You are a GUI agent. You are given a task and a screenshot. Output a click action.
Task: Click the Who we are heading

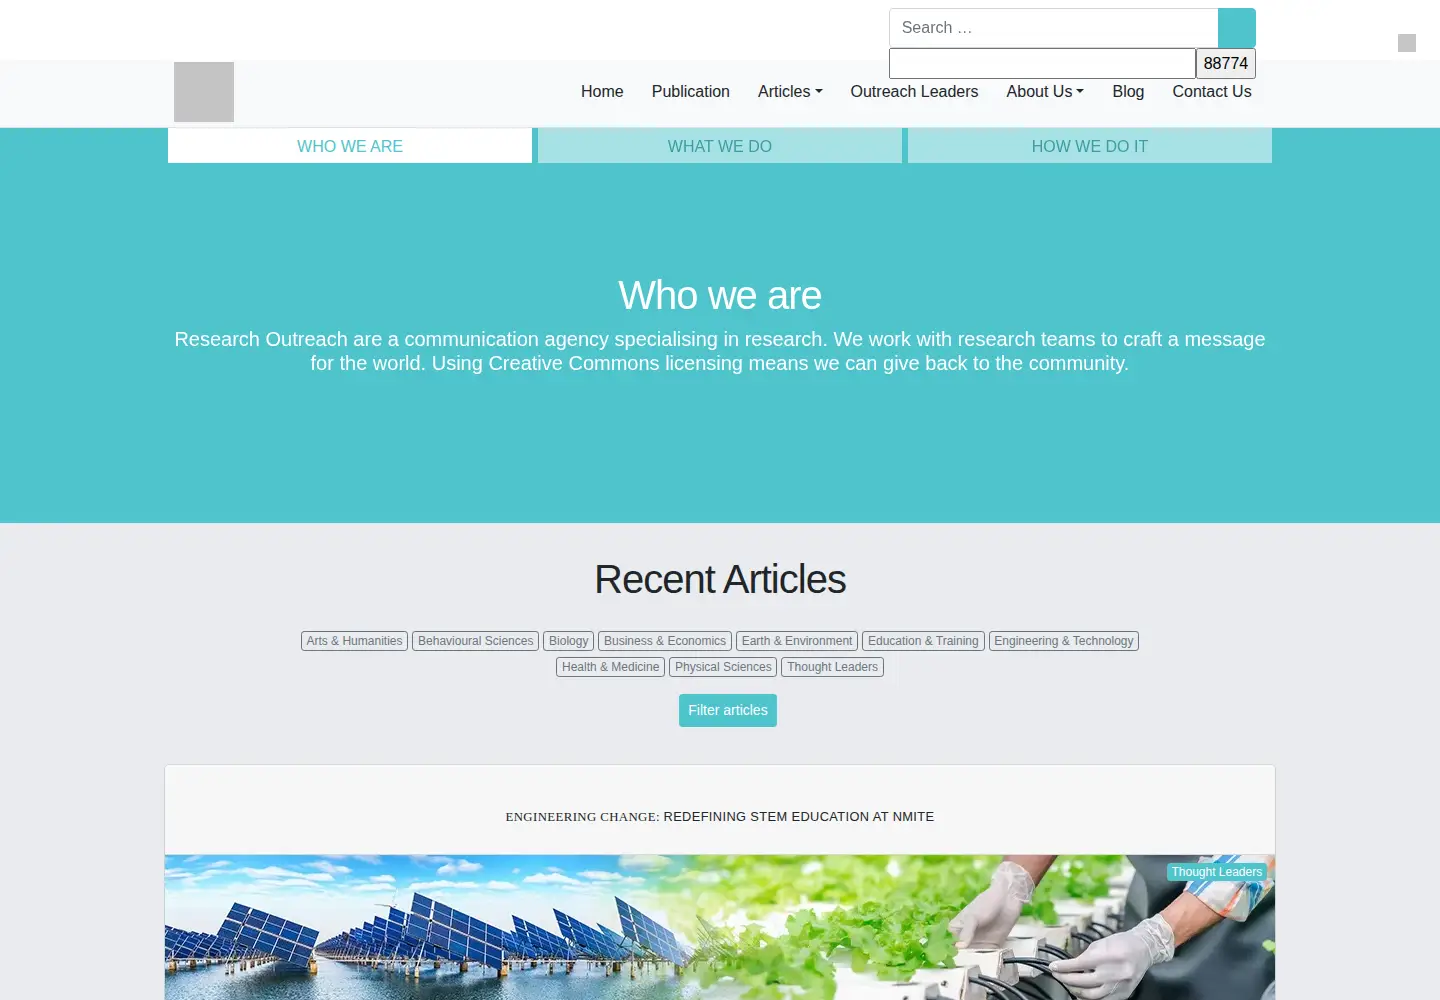[x=720, y=296]
